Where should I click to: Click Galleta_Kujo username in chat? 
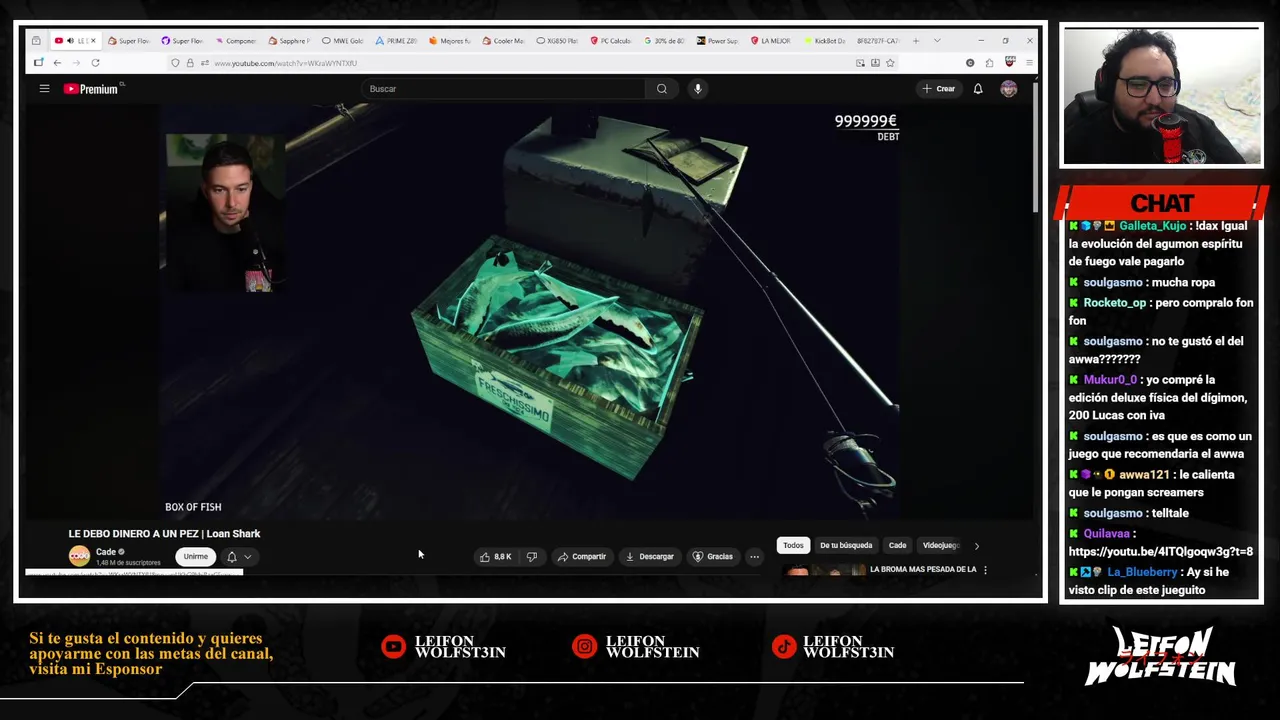pos(1153,226)
